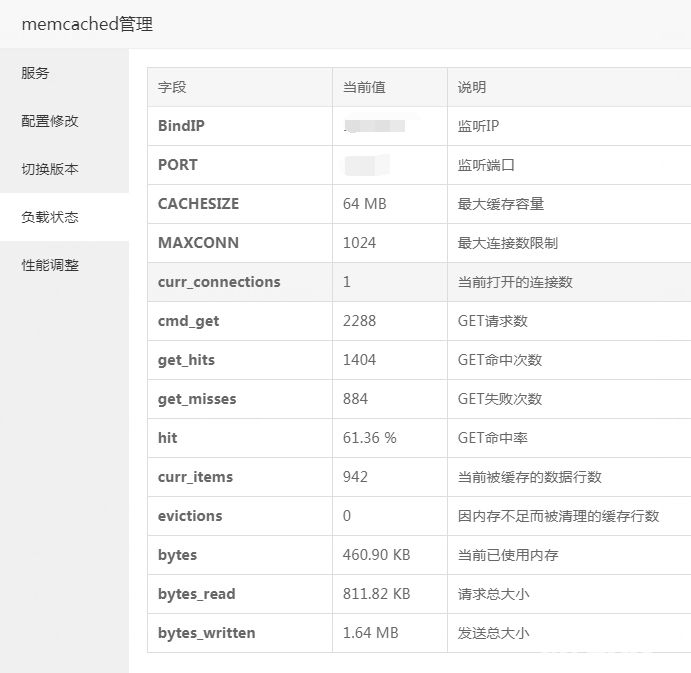Select the evictions field label
Viewport: 691px width, 673px height.
[x=190, y=516]
